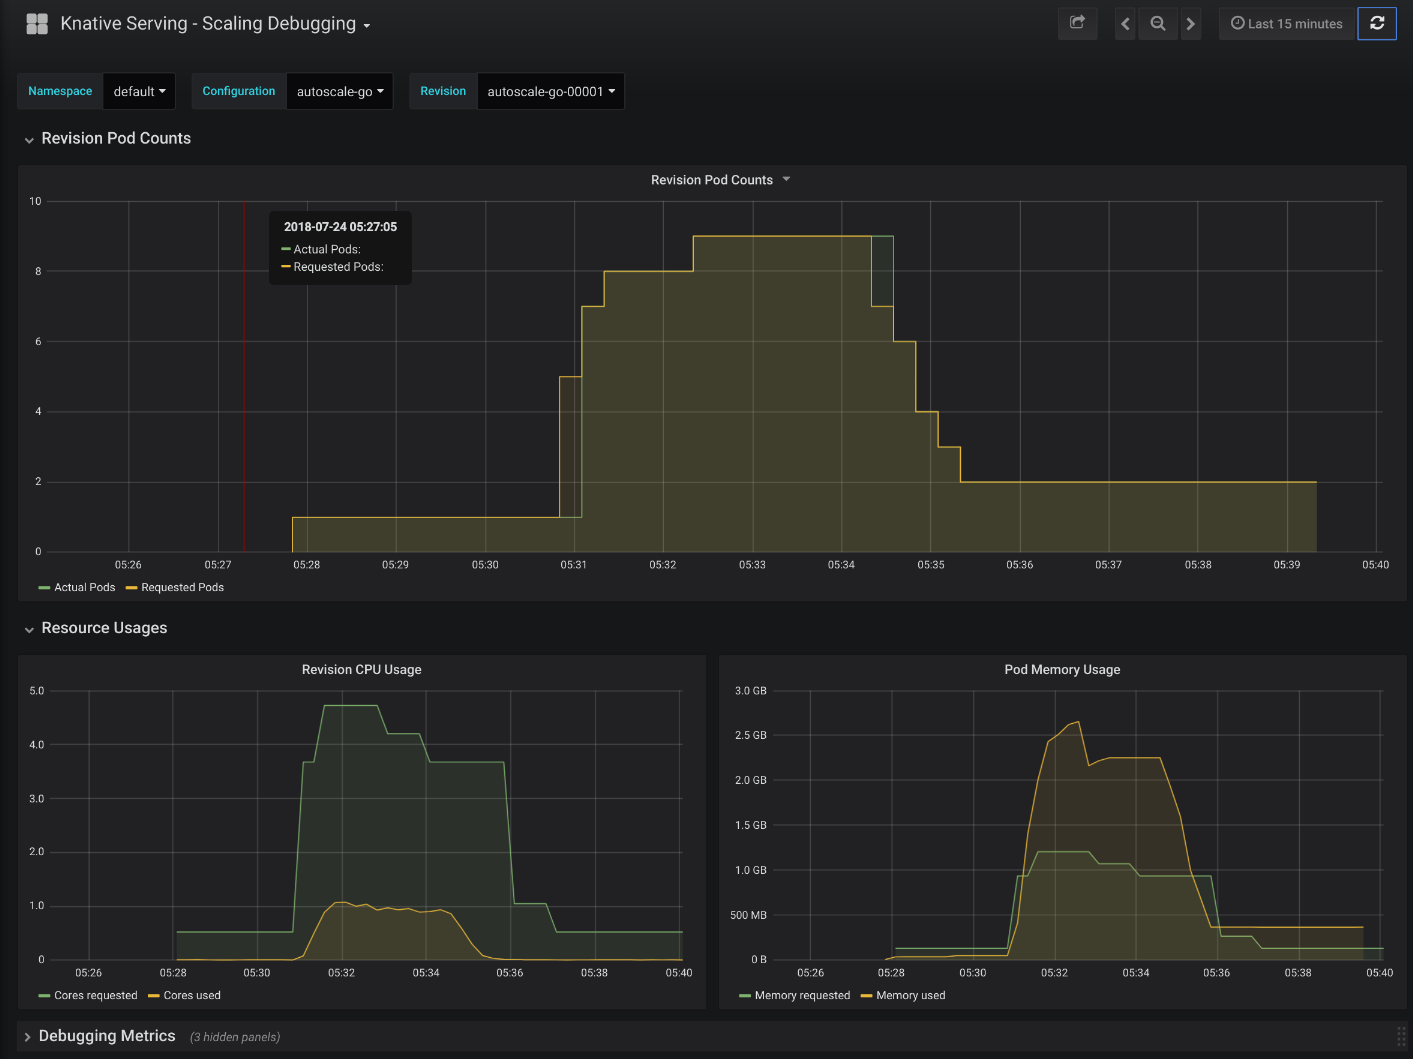Shift time range forward with right arrow
The image size is (1413, 1059).
click(1190, 24)
